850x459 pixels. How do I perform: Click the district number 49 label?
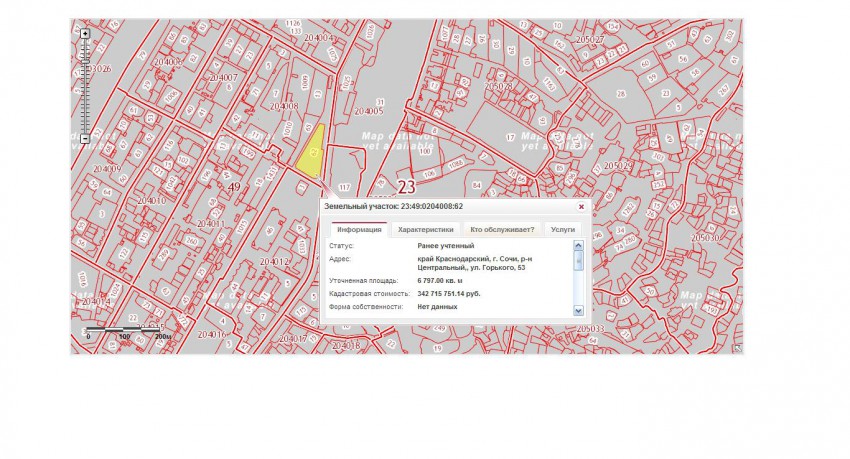pos(234,186)
